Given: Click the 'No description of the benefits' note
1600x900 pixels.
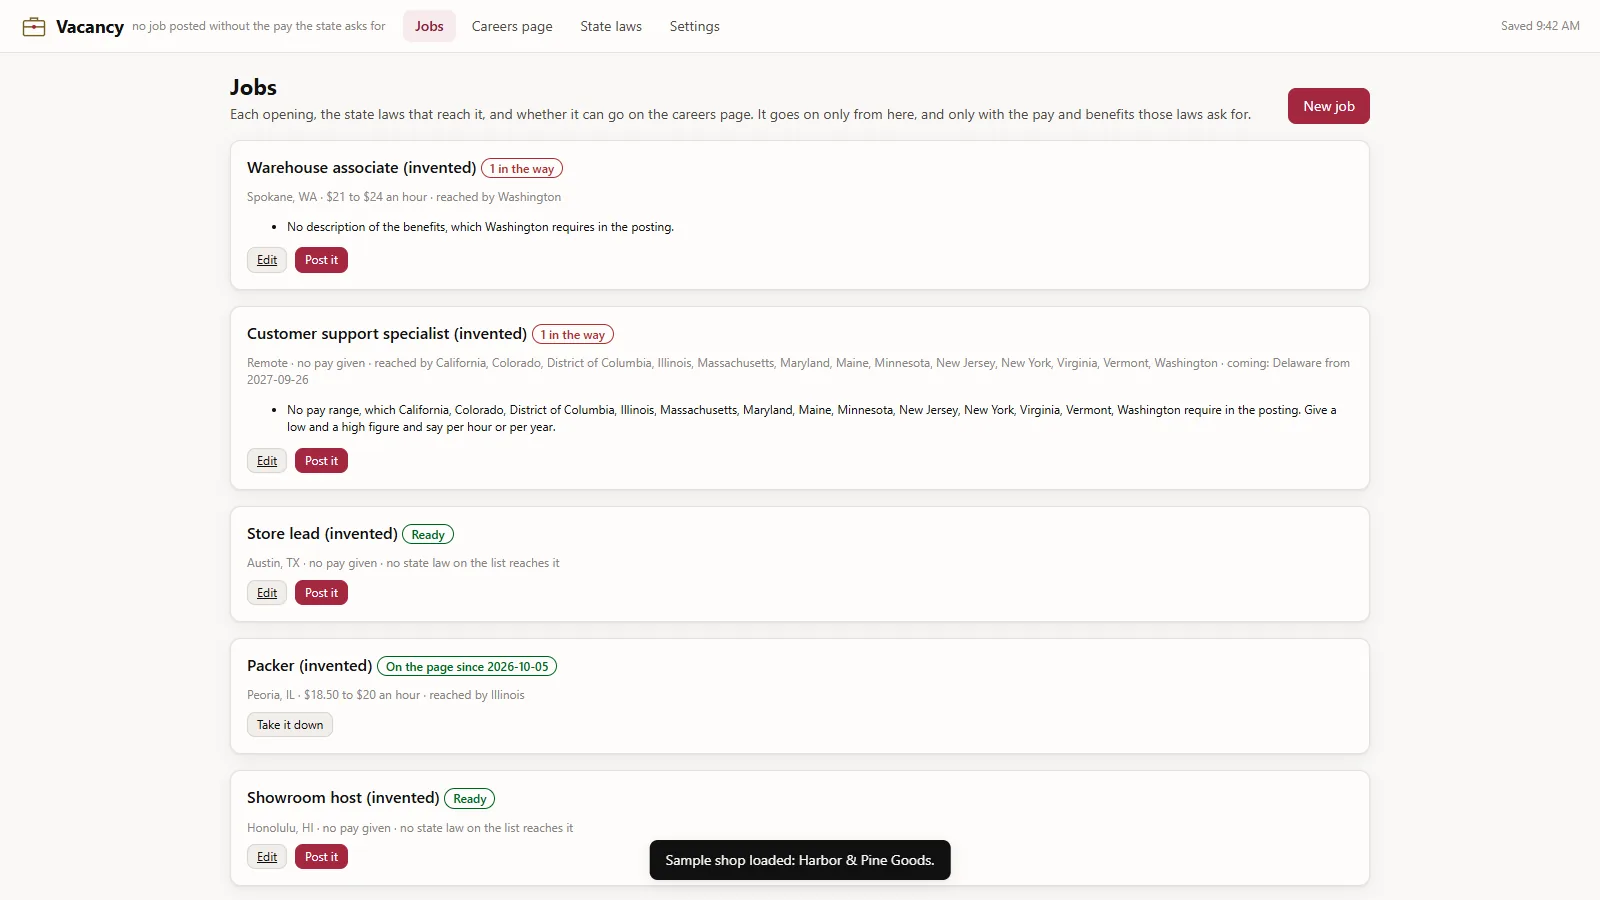Looking at the screenshot, I should [x=480, y=227].
